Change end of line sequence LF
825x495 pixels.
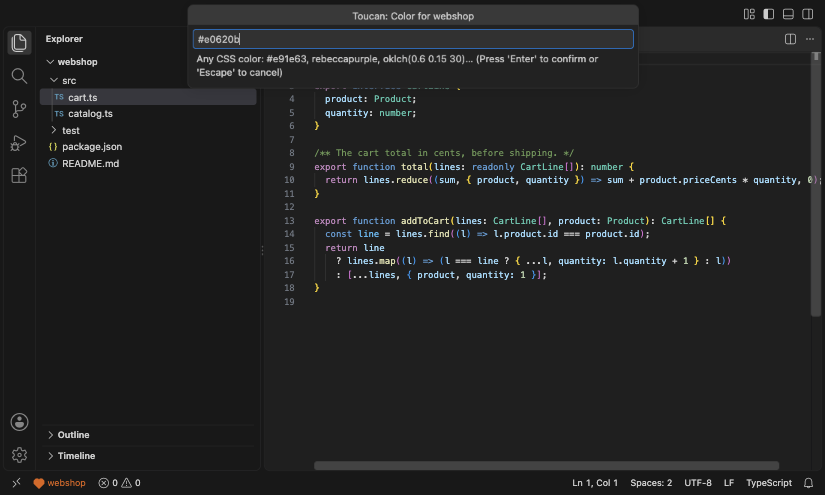(x=729, y=483)
